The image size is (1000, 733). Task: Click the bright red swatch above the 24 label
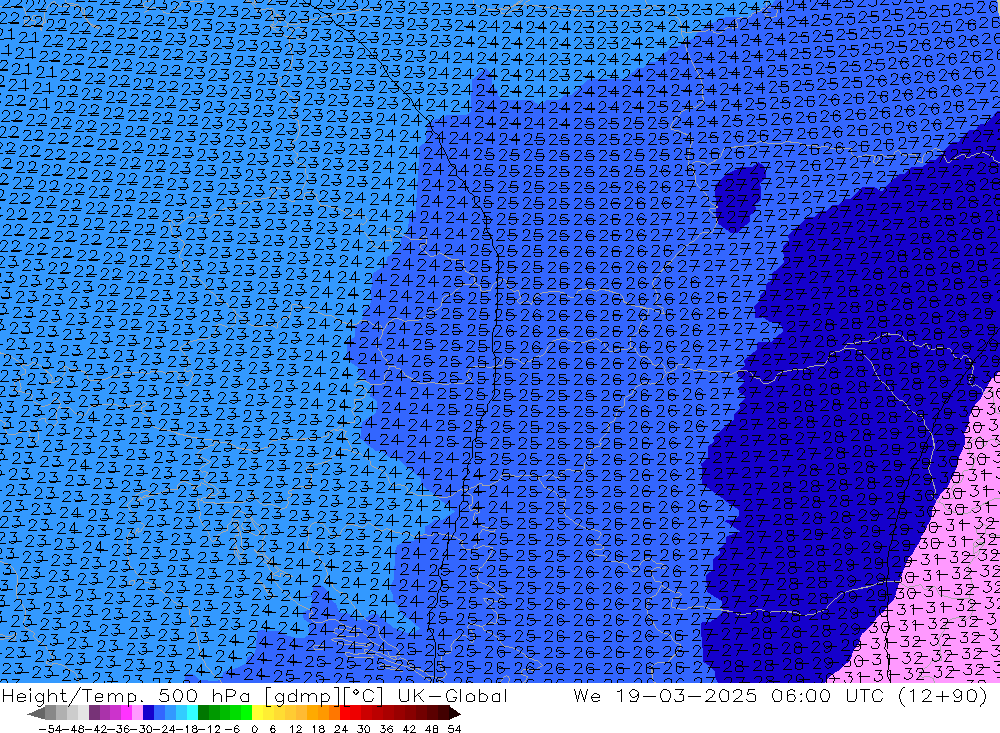tap(345, 713)
